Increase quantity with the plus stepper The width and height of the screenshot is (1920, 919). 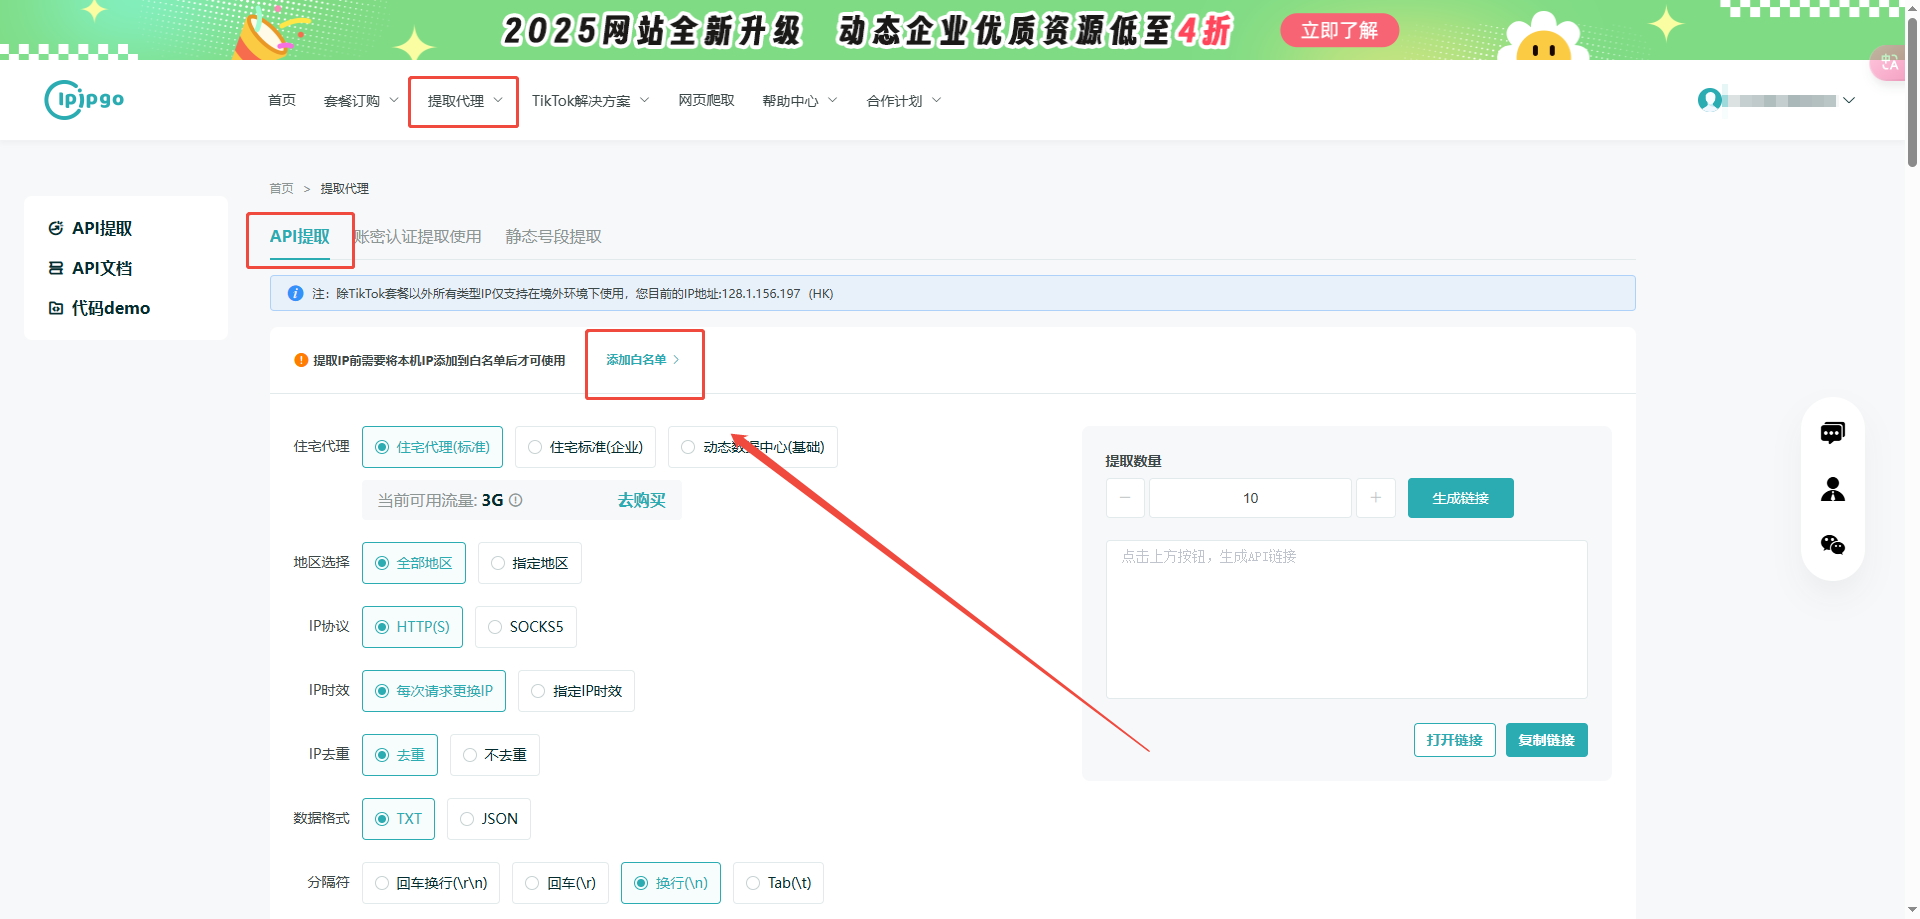pyautogui.click(x=1375, y=498)
